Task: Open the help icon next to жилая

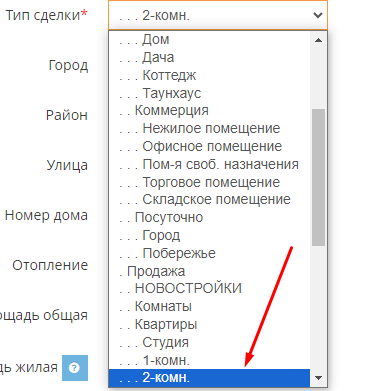Action: tap(75, 368)
